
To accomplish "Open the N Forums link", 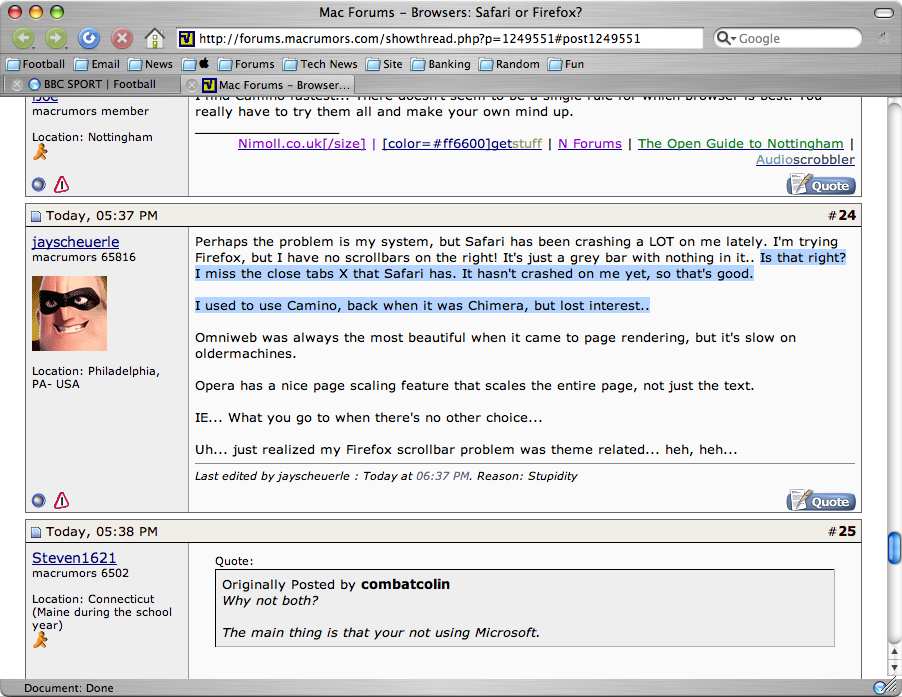I will click(590, 144).
